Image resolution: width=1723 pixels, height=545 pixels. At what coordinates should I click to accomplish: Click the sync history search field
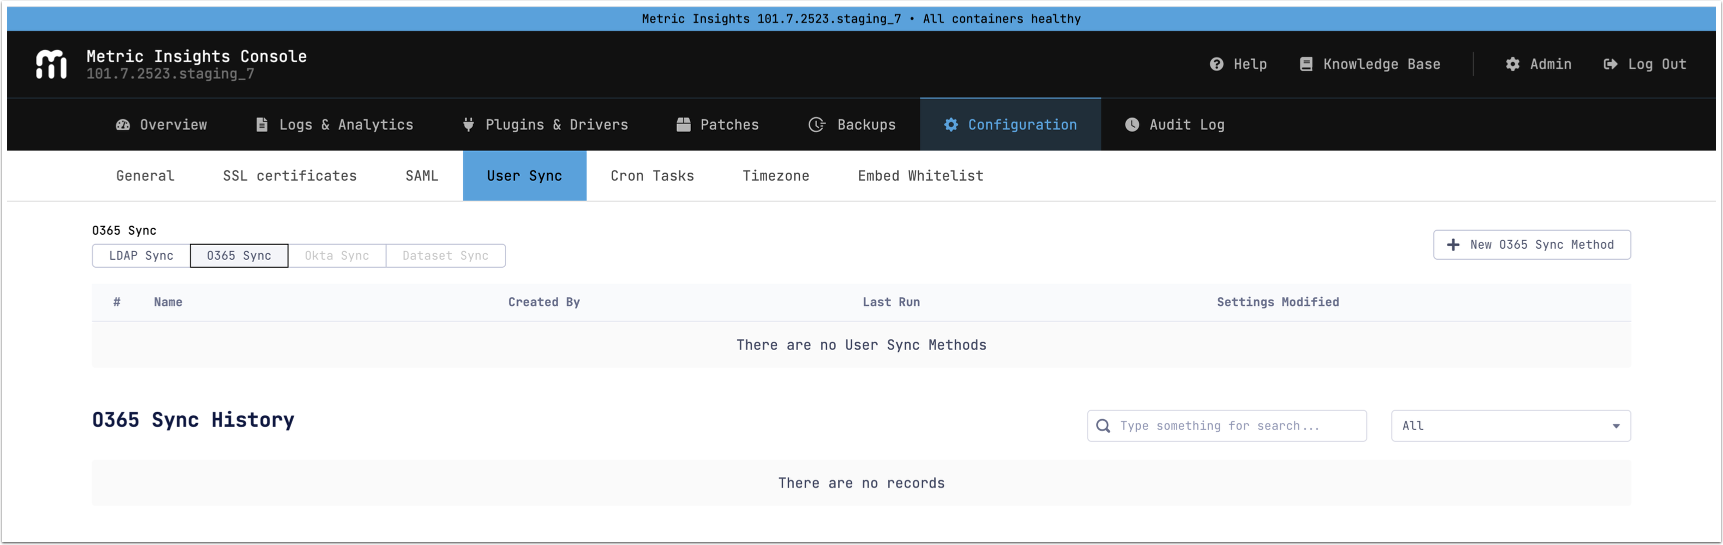pos(1227,426)
